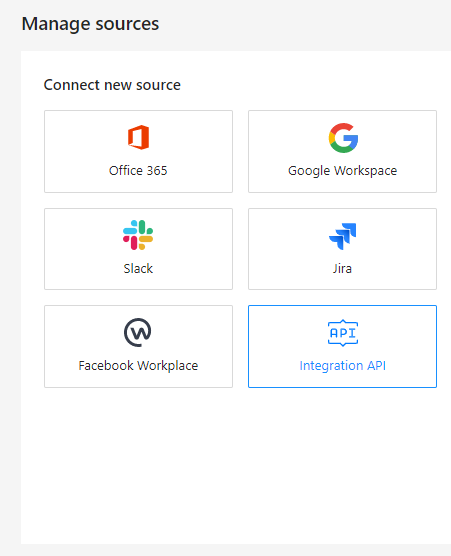Select the Facebook Workplace text label
451x556 pixels.
point(138,366)
